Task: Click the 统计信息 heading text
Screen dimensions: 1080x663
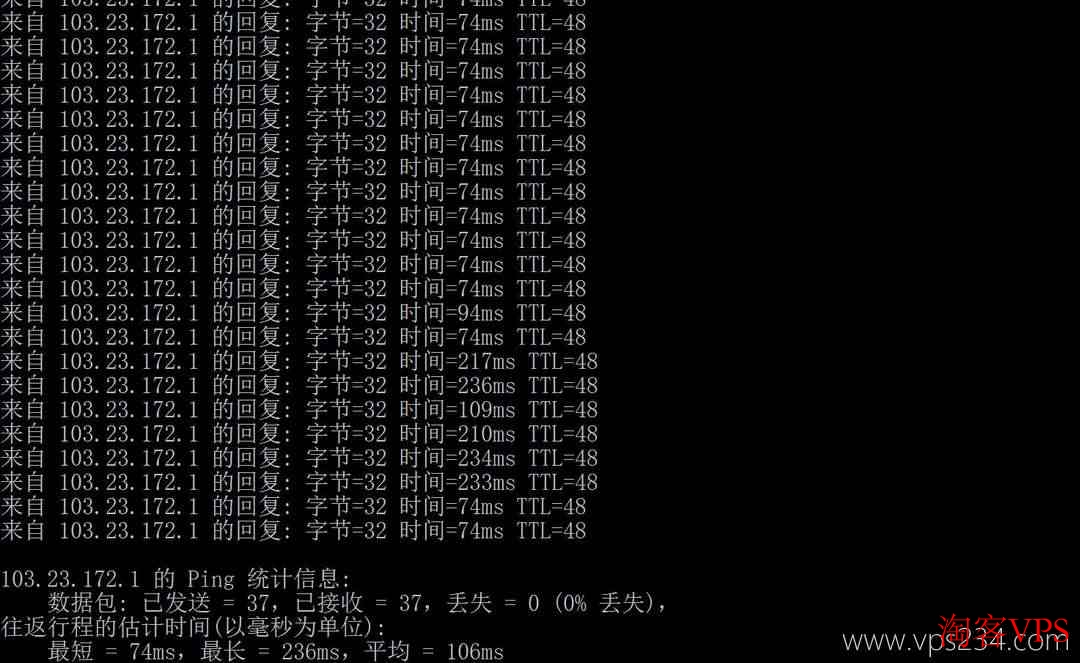Action: [297, 579]
